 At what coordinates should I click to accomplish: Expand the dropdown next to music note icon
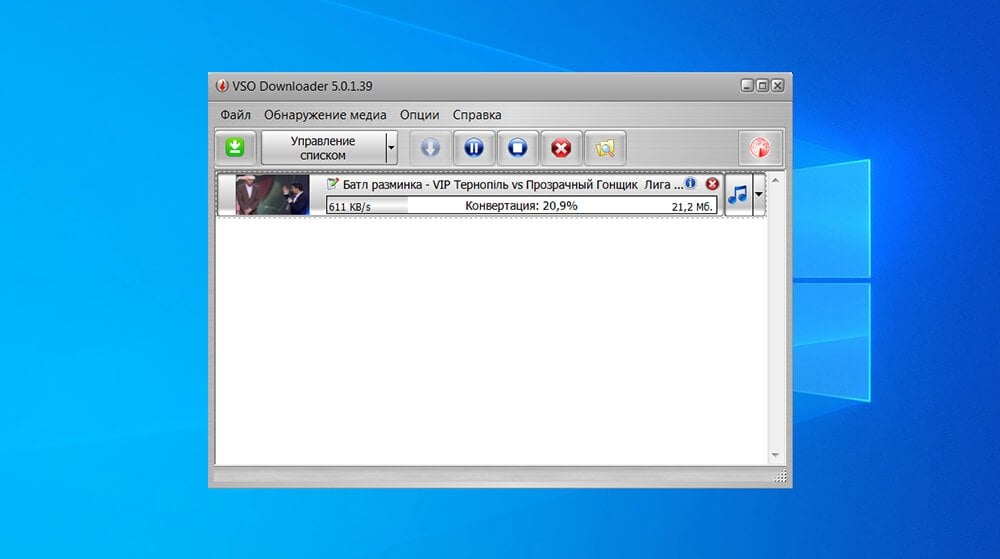click(x=759, y=194)
